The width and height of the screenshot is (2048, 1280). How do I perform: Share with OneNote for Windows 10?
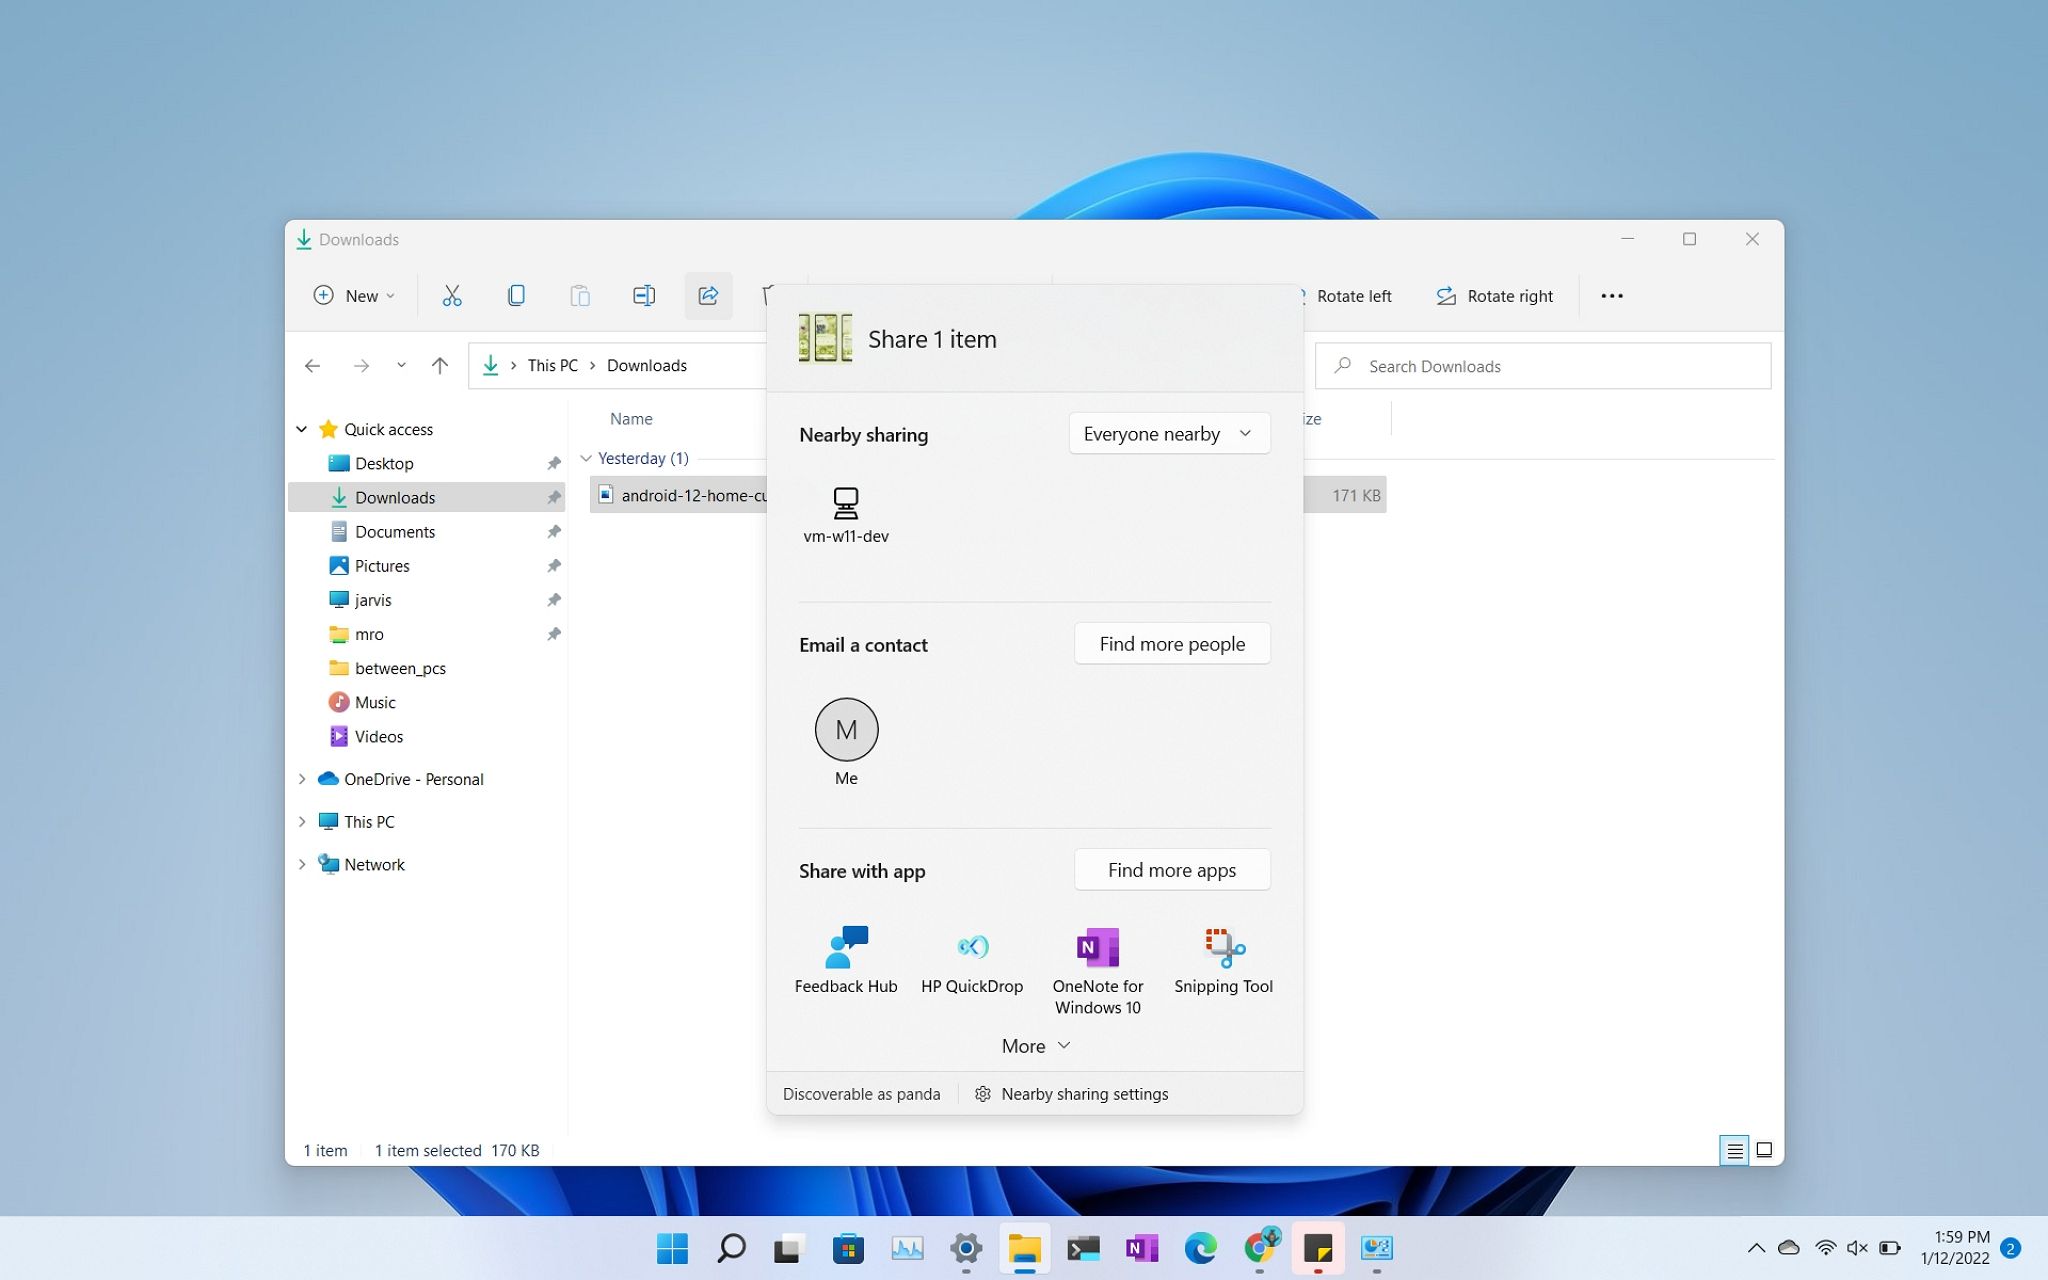[1098, 970]
